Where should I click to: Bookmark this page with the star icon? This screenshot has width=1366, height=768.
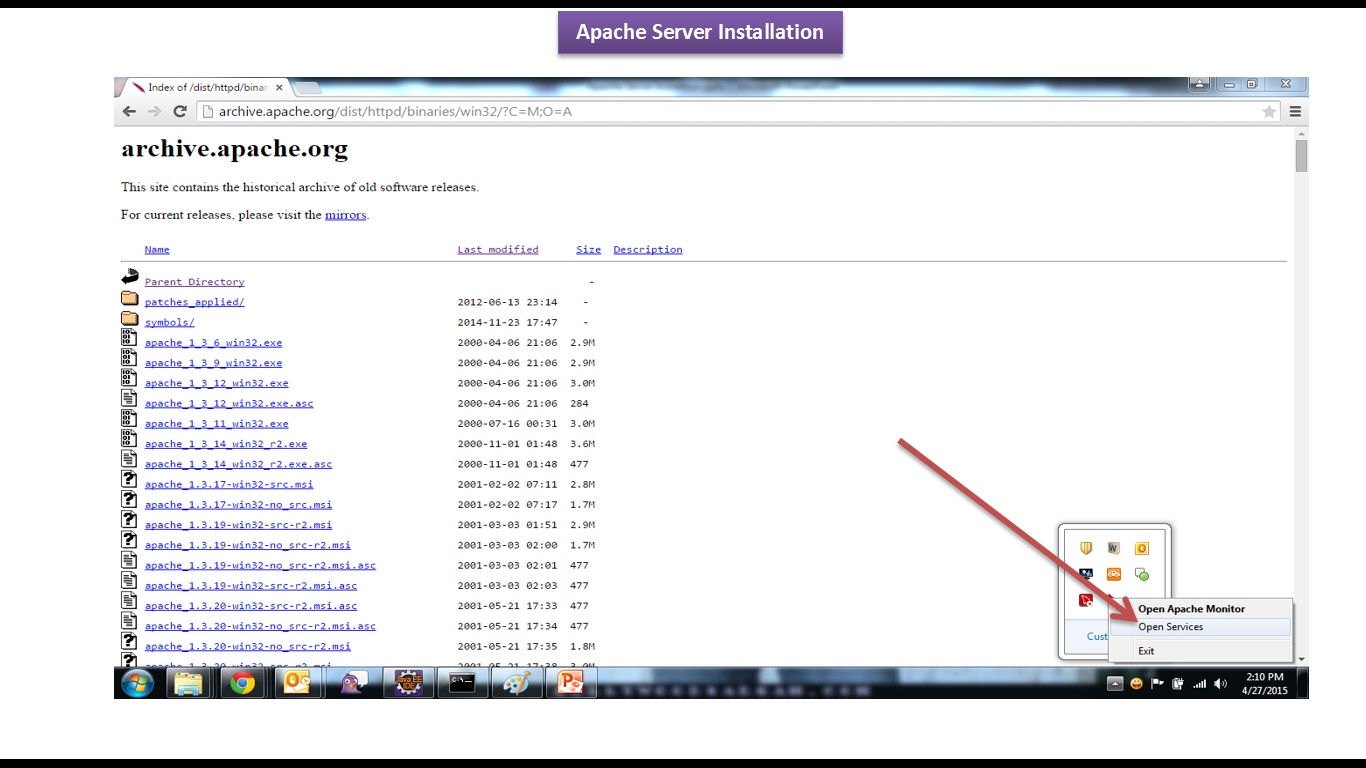(x=1269, y=112)
